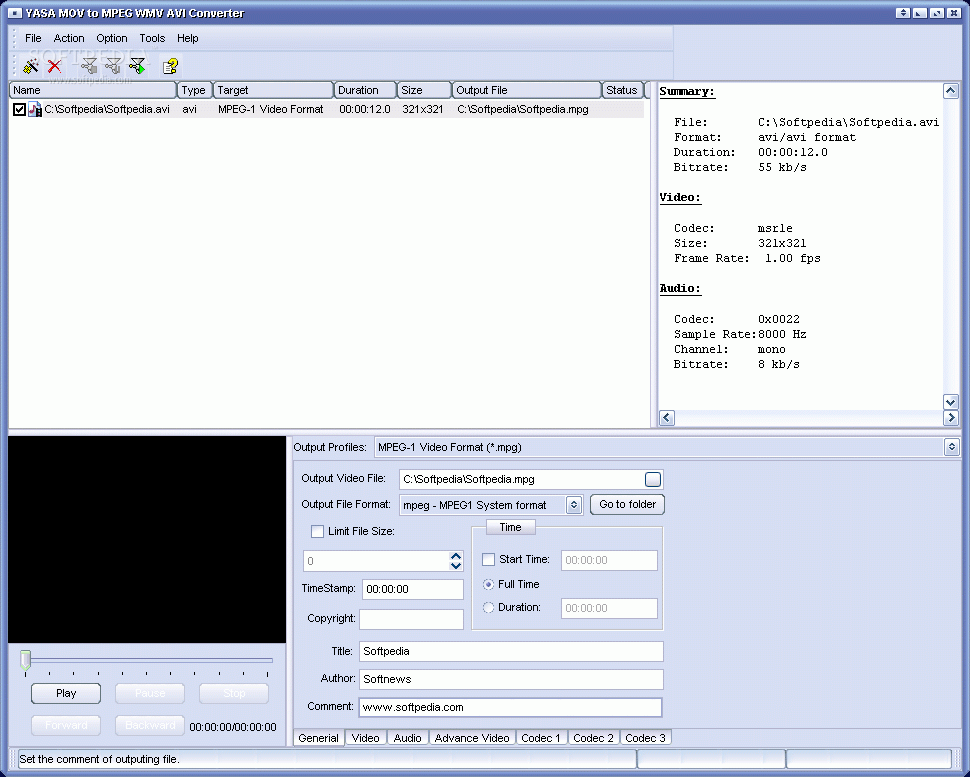Decrease the file size limit with down arrow

pyautogui.click(x=456, y=565)
